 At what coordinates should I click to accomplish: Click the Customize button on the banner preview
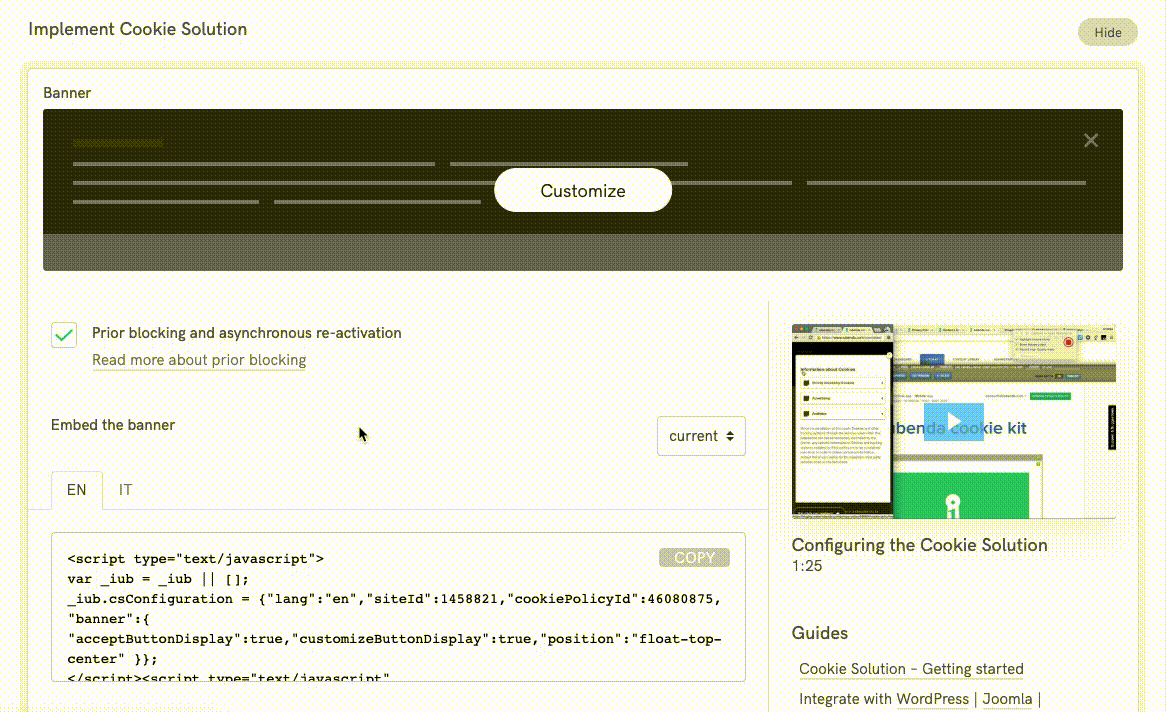[x=583, y=190]
